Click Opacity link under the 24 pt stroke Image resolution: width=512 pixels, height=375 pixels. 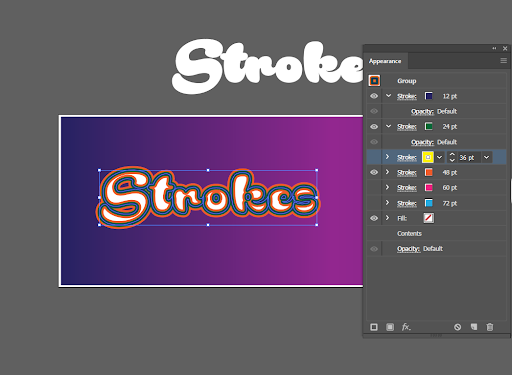coord(422,142)
